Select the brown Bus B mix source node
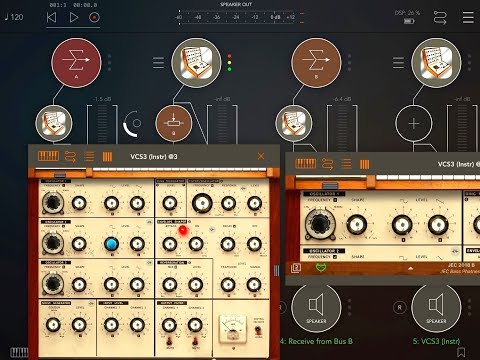The image size is (480, 360). pos(316,63)
